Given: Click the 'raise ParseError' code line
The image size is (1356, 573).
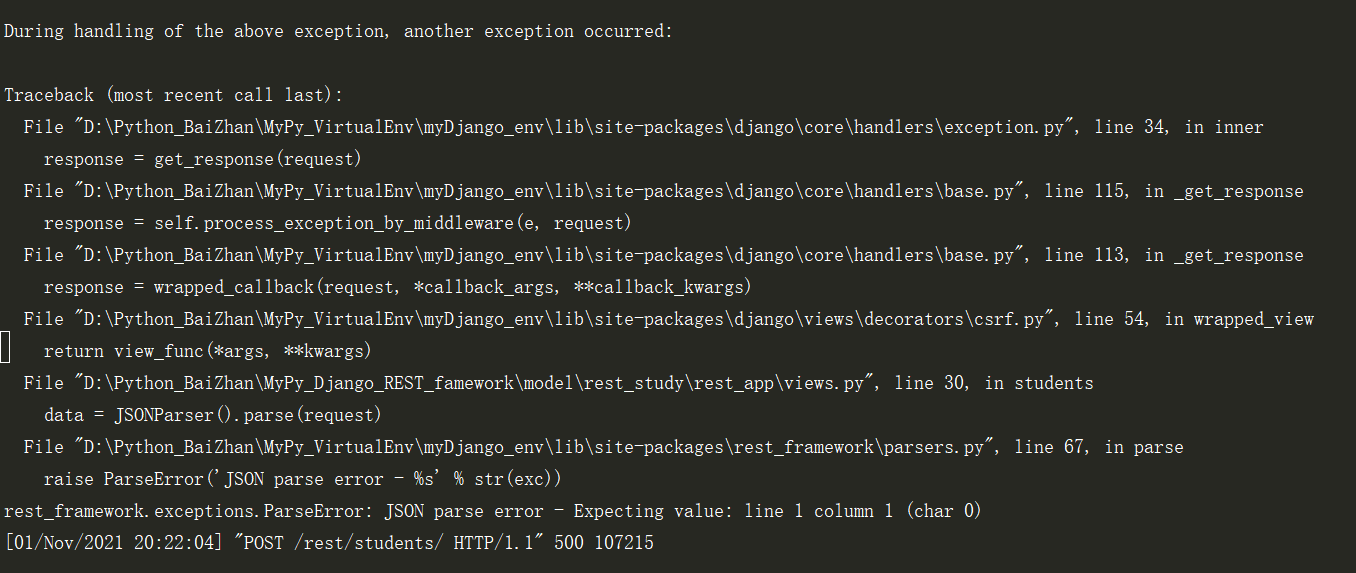Looking at the screenshot, I should point(303,480).
